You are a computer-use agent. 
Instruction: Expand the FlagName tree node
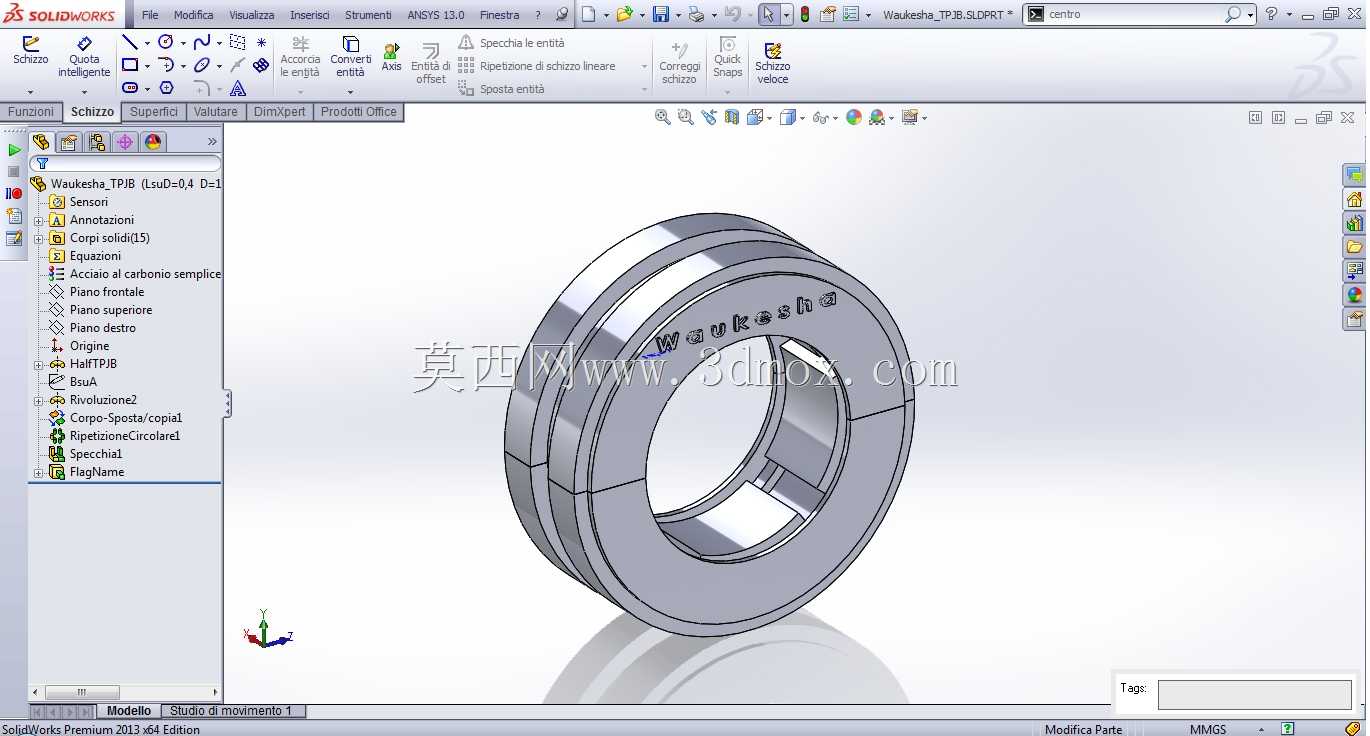38,472
